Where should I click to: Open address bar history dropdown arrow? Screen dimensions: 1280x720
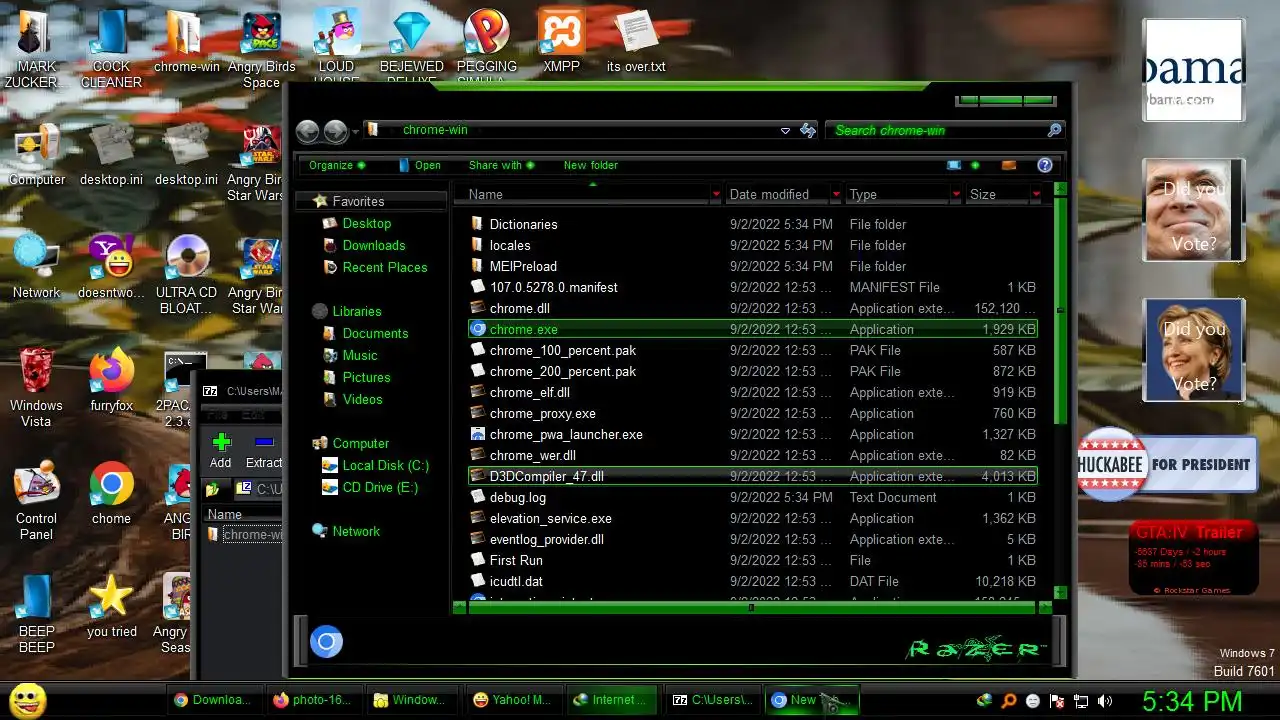(x=785, y=131)
